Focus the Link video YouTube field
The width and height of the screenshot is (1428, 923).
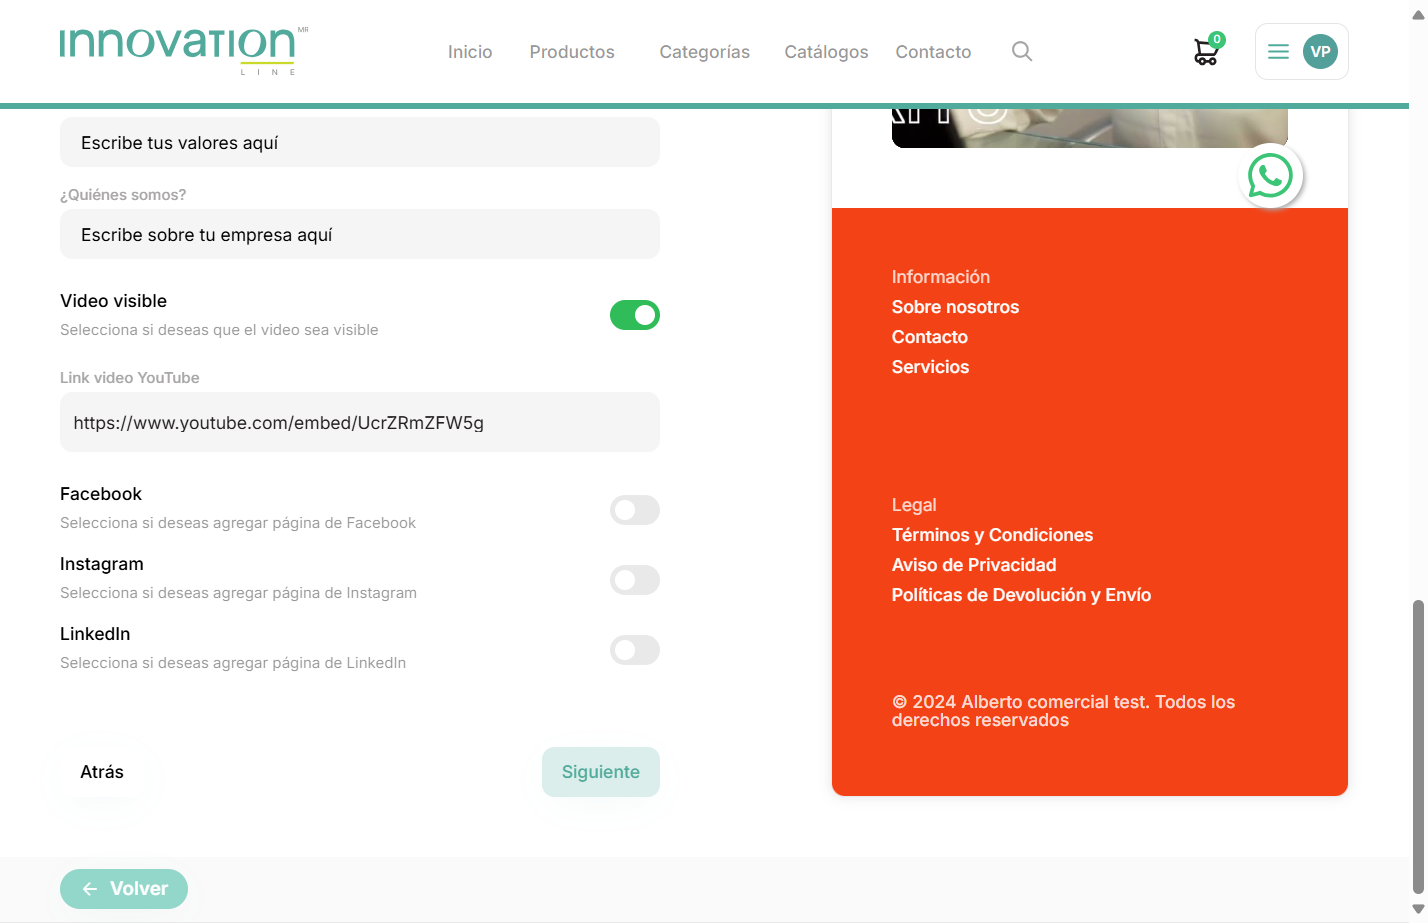pos(360,422)
